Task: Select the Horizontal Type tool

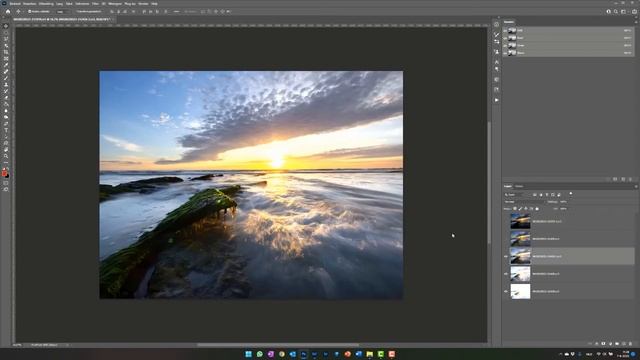Action: click(x=6, y=130)
